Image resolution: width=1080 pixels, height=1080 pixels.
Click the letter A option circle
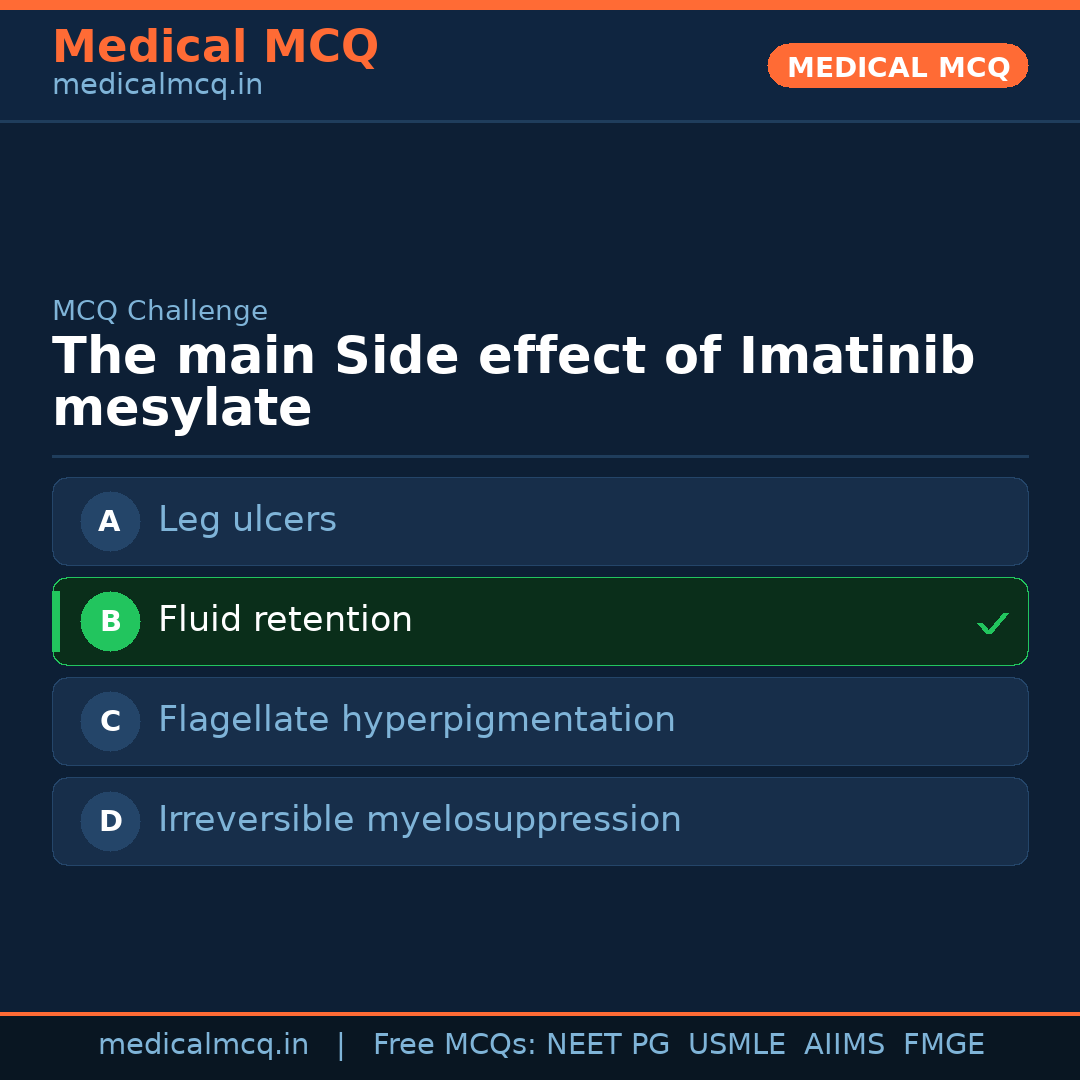[110, 521]
